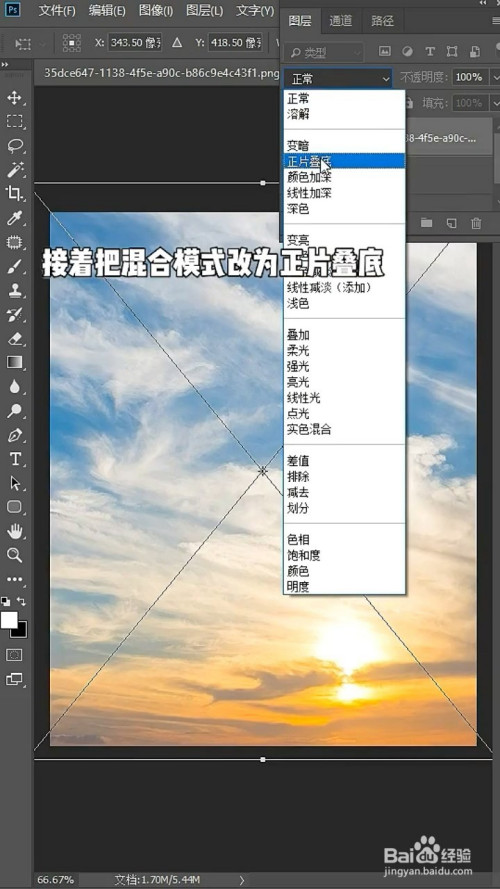Select the Pen tool
500x889 pixels.
[x=14, y=435]
